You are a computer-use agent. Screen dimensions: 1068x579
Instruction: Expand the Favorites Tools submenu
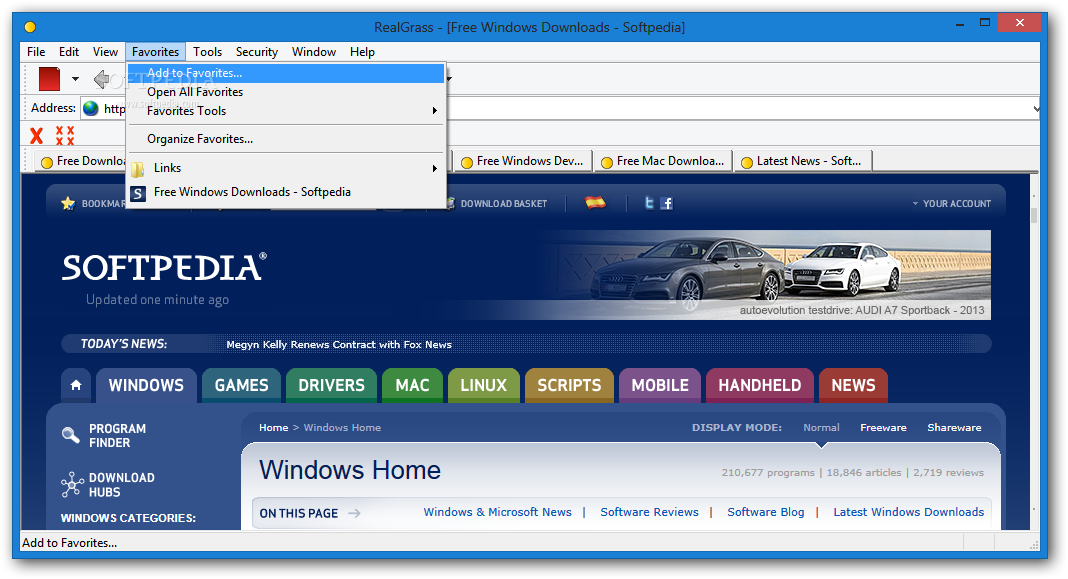pos(286,111)
